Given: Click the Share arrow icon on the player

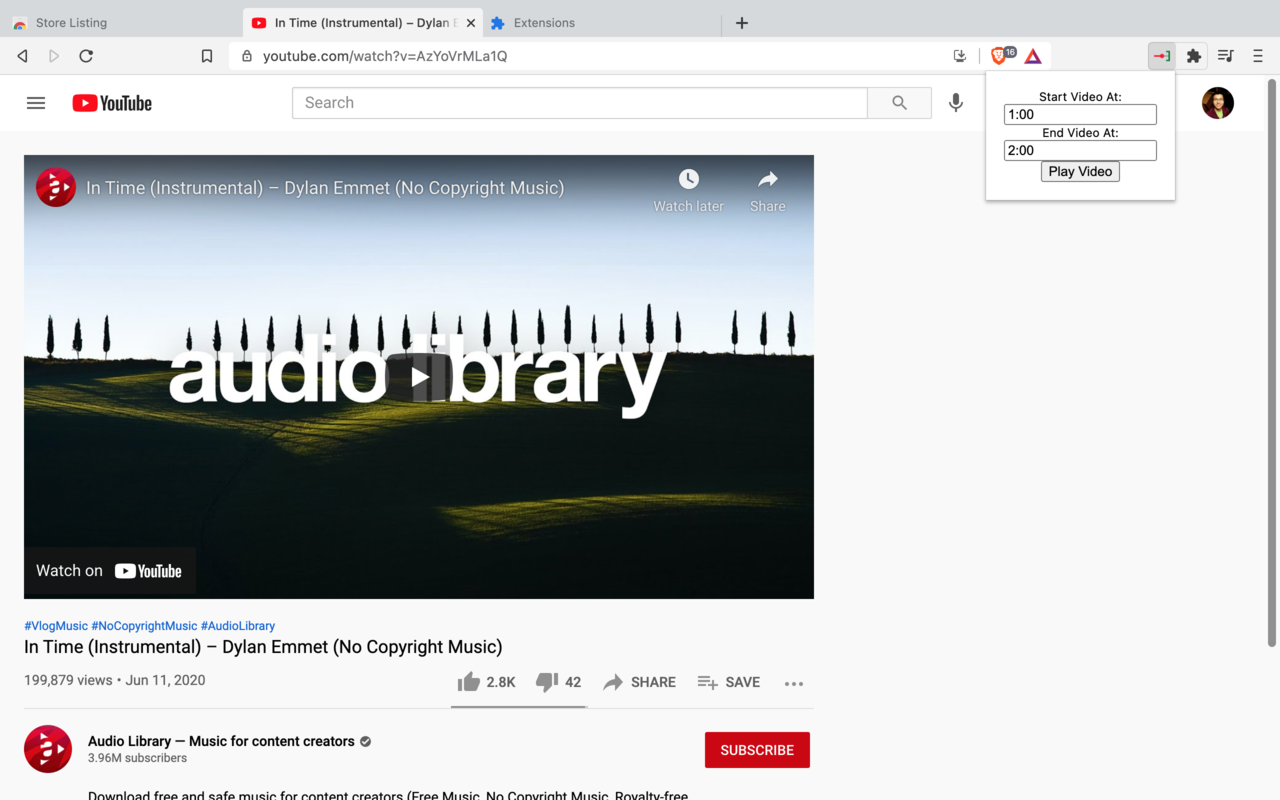Looking at the screenshot, I should tap(767, 179).
